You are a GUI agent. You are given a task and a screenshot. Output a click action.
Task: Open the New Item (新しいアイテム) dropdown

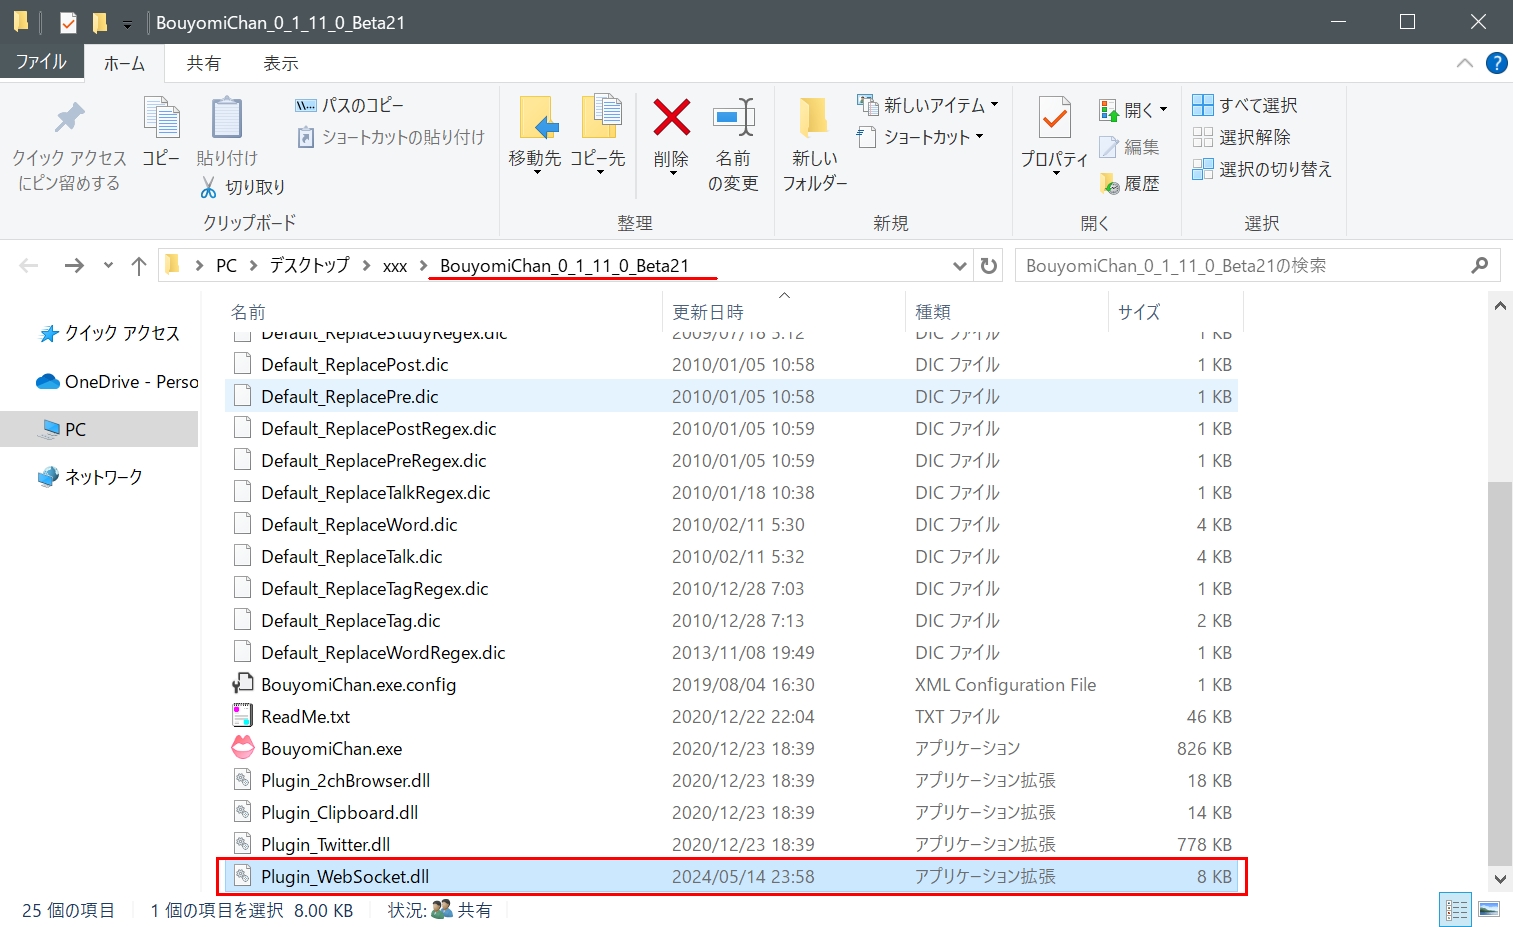(x=928, y=105)
